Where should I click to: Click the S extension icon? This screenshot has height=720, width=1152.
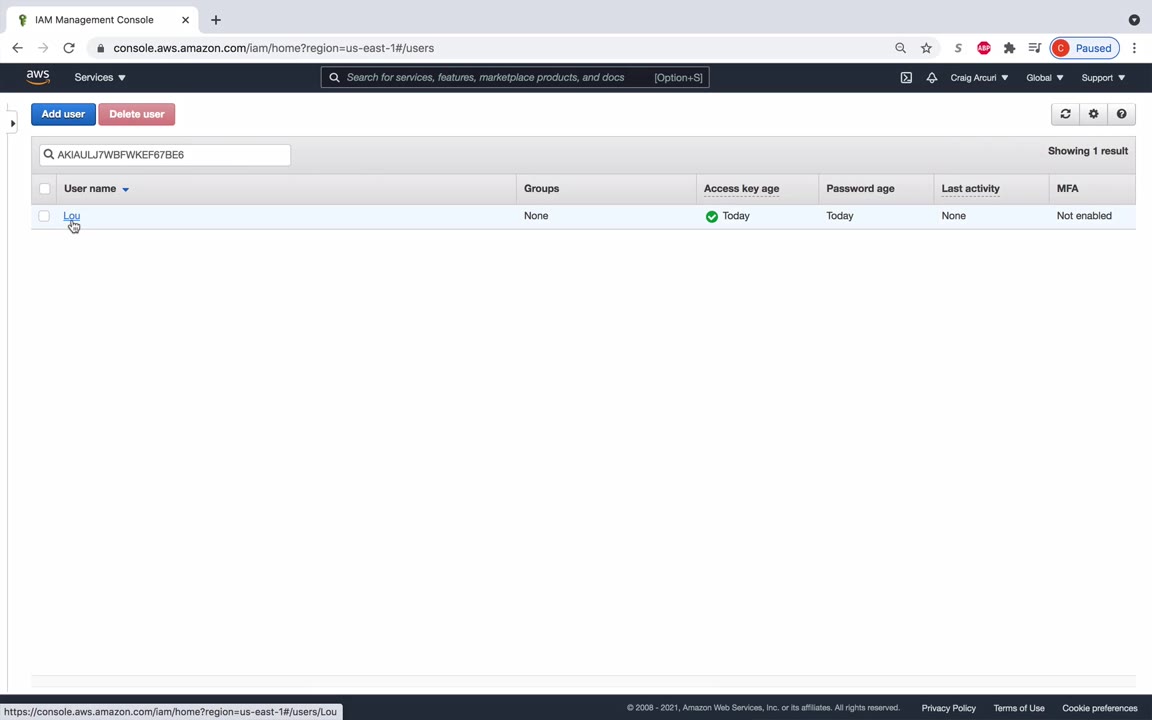coord(958,48)
